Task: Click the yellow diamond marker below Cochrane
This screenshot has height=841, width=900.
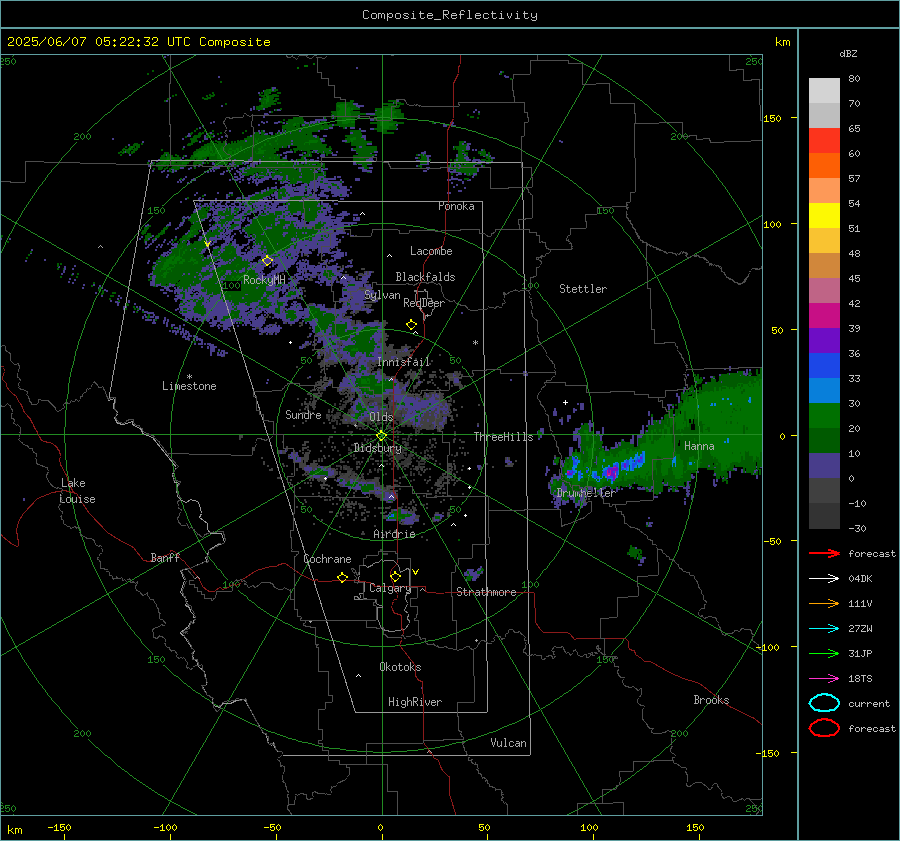Action: [x=343, y=577]
